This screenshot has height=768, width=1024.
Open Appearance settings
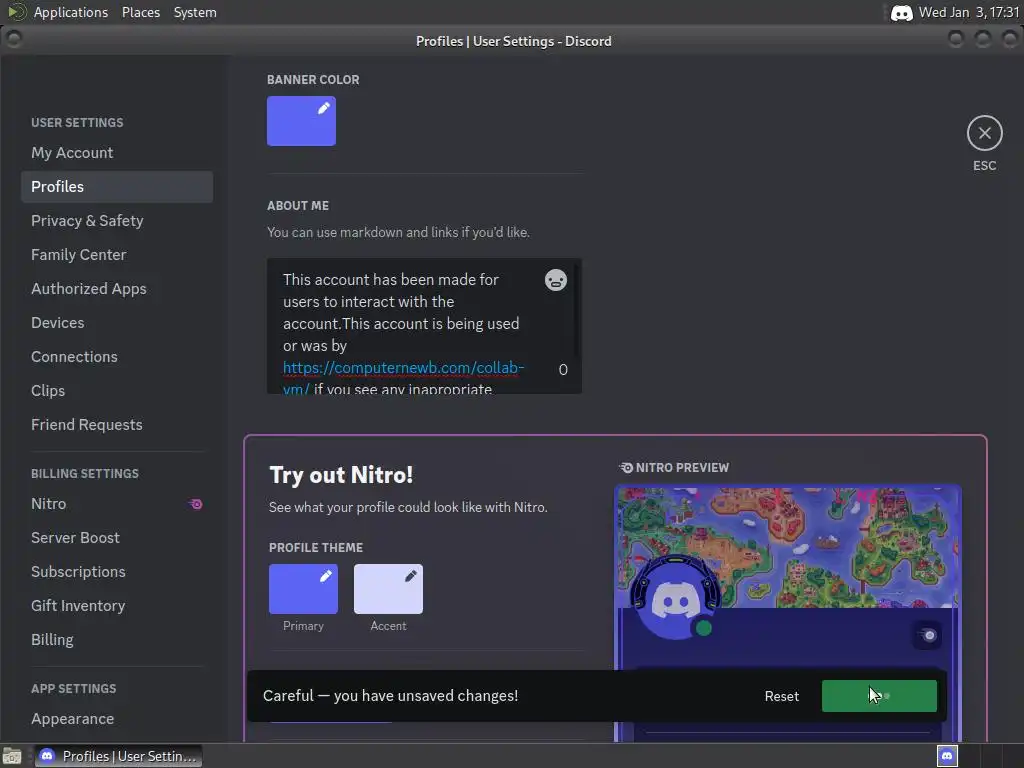tap(117, 718)
